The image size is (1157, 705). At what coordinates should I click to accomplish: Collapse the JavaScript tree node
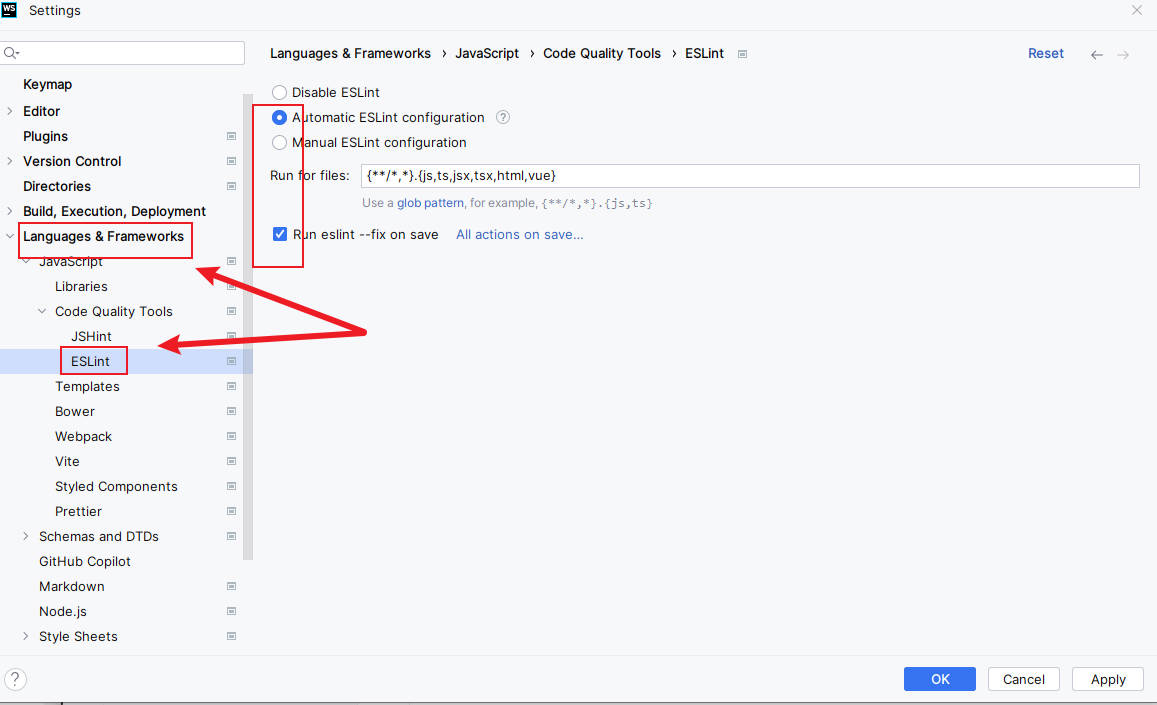(x=26, y=261)
